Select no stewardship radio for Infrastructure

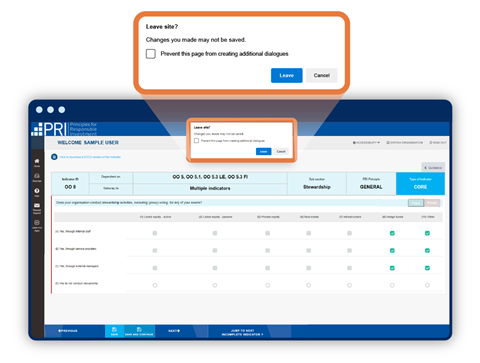click(349, 285)
